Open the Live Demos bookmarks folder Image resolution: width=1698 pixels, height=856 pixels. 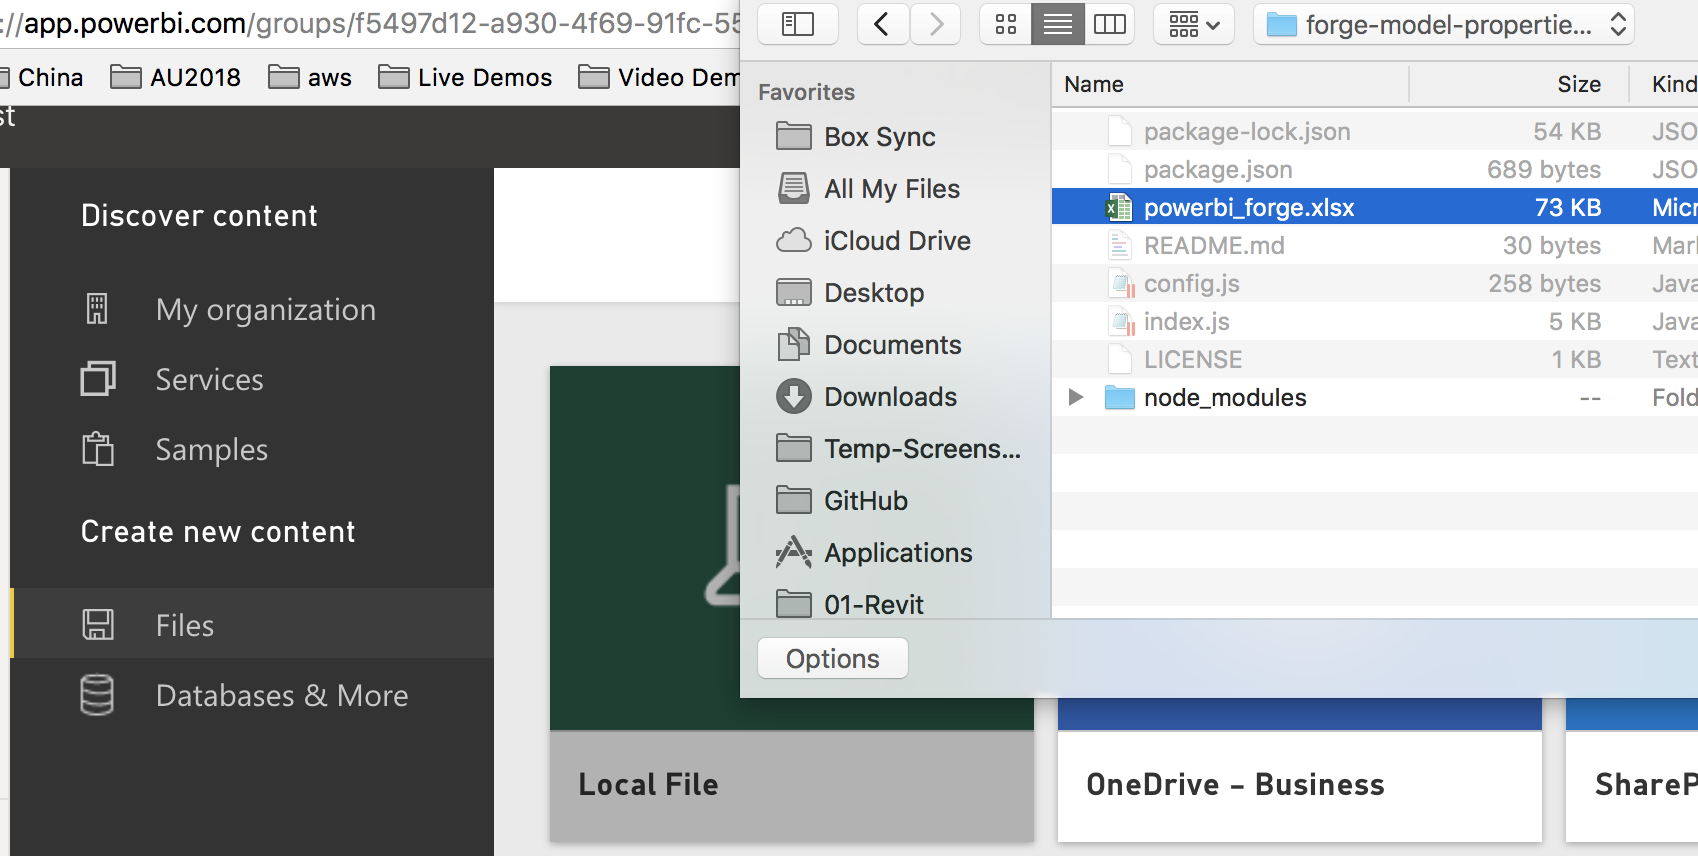465,77
